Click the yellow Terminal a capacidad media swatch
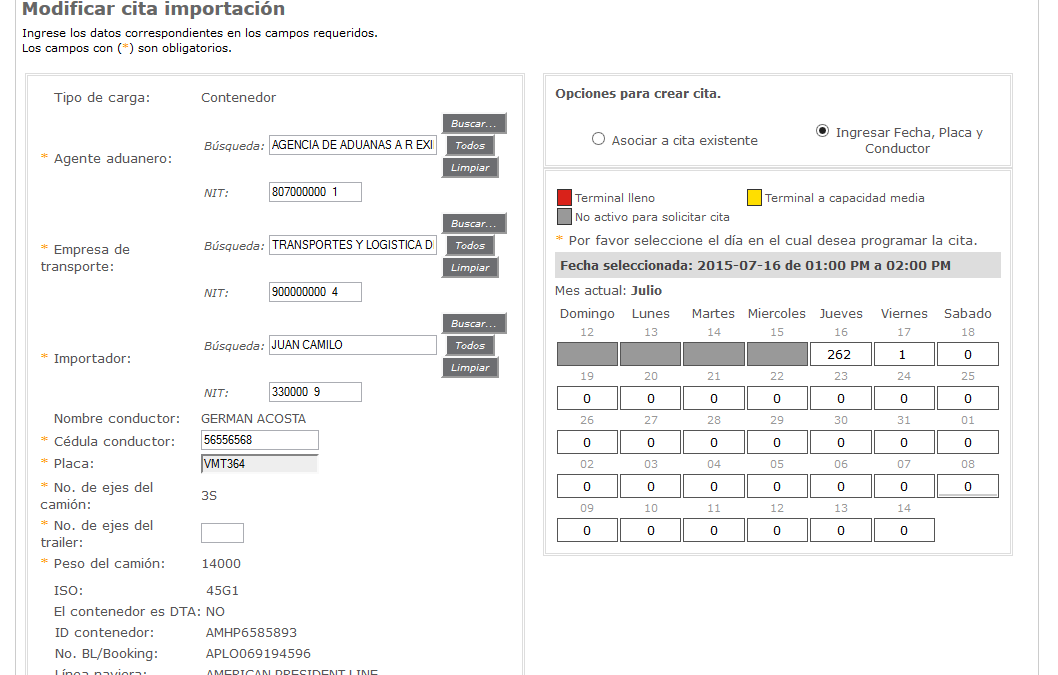This screenshot has height=675, width=1058. pos(754,197)
